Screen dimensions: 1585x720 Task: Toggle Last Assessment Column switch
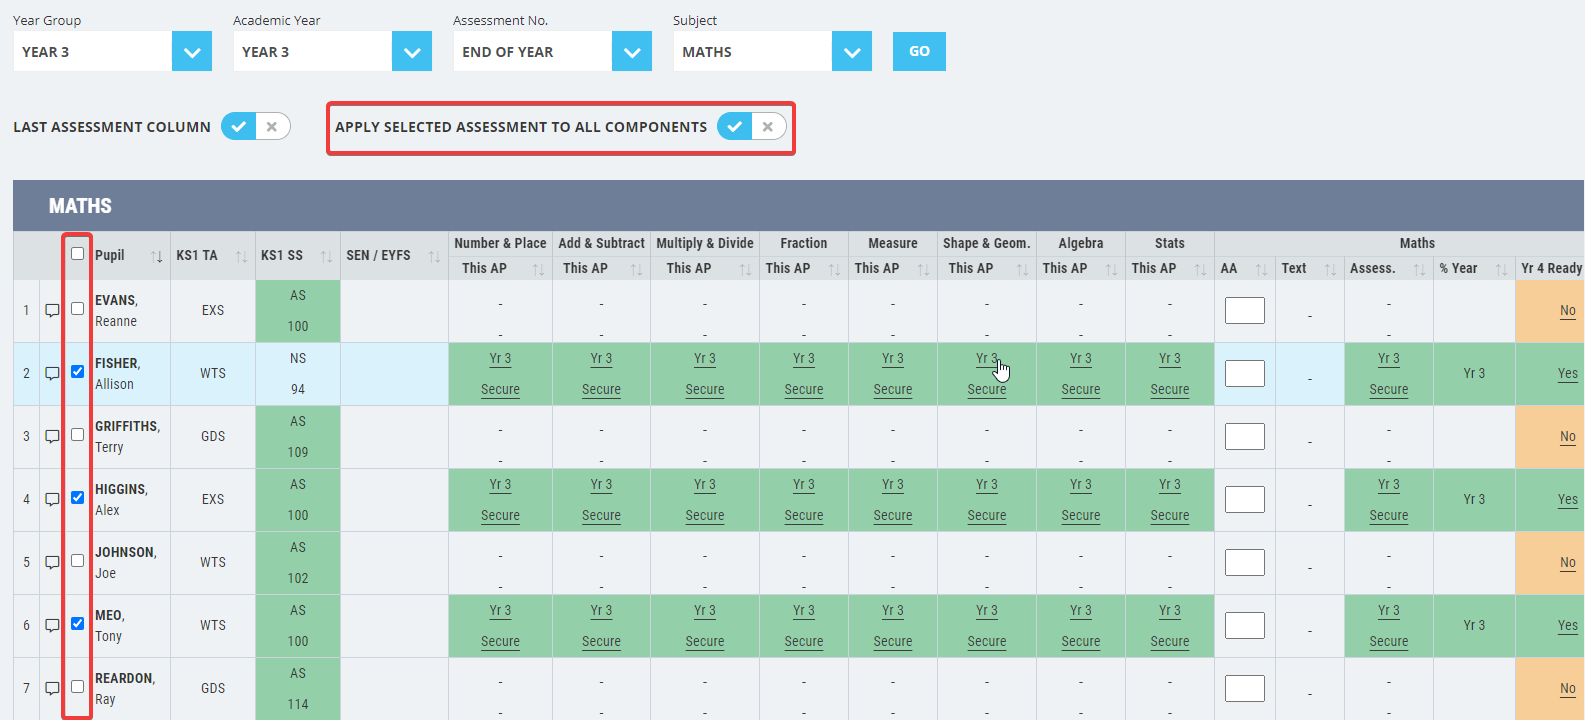click(255, 127)
